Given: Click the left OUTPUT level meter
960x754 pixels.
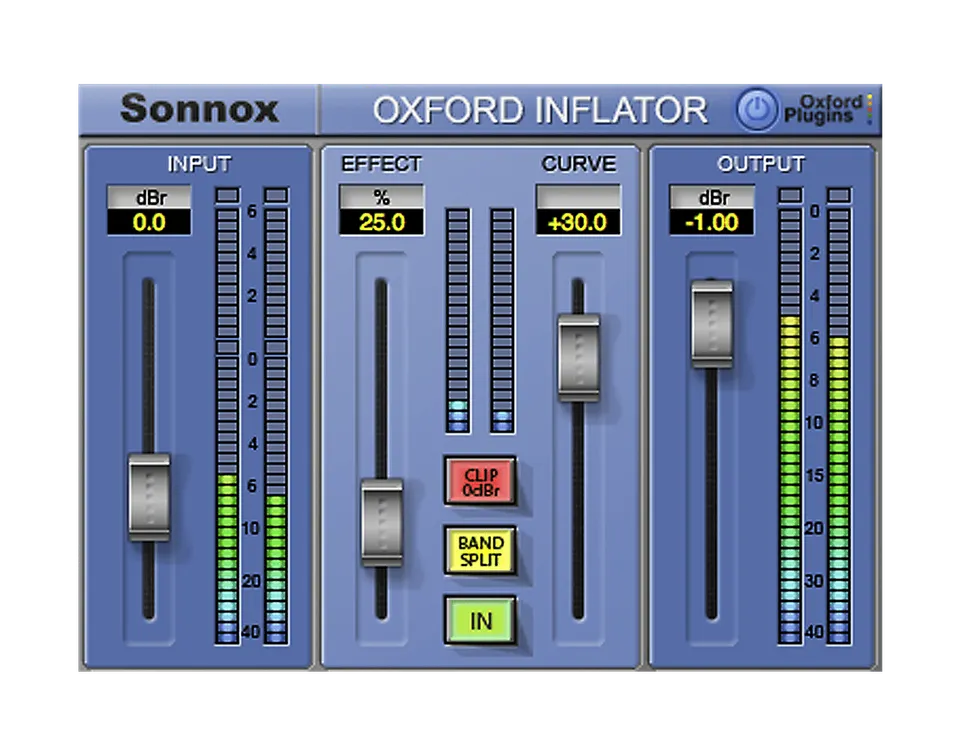Looking at the screenshot, I should pyautogui.click(x=790, y=426).
